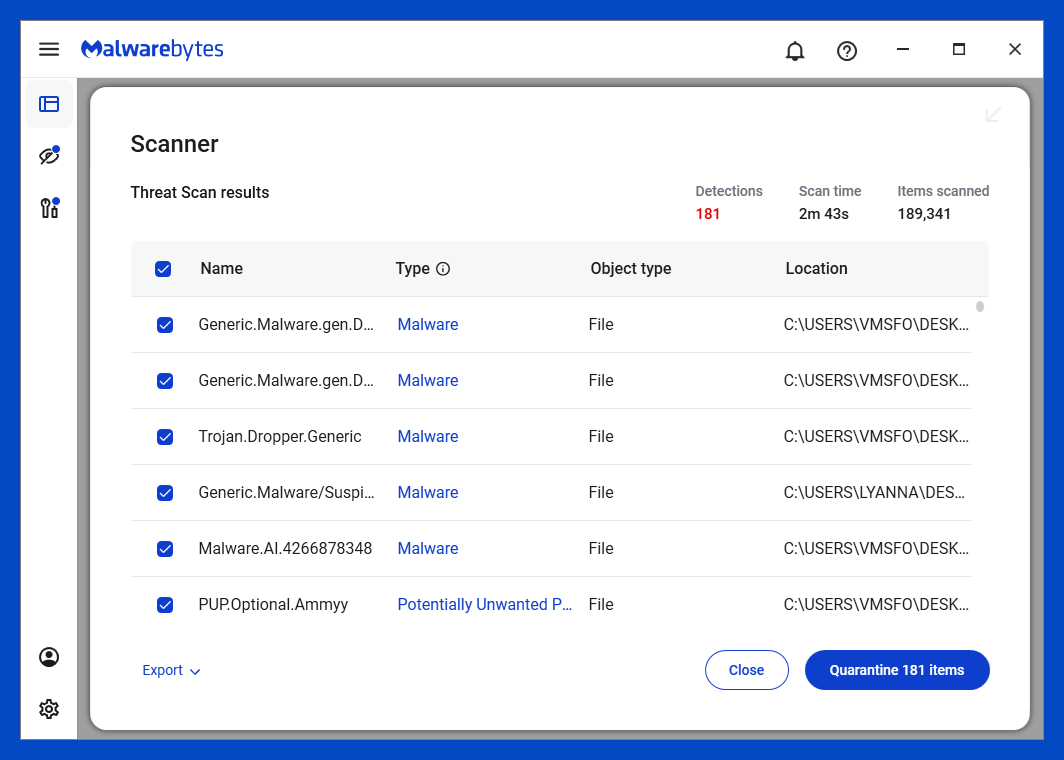Click the Malwarebytes logo
Viewport: 1064px width, 760px height.
(152, 49)
